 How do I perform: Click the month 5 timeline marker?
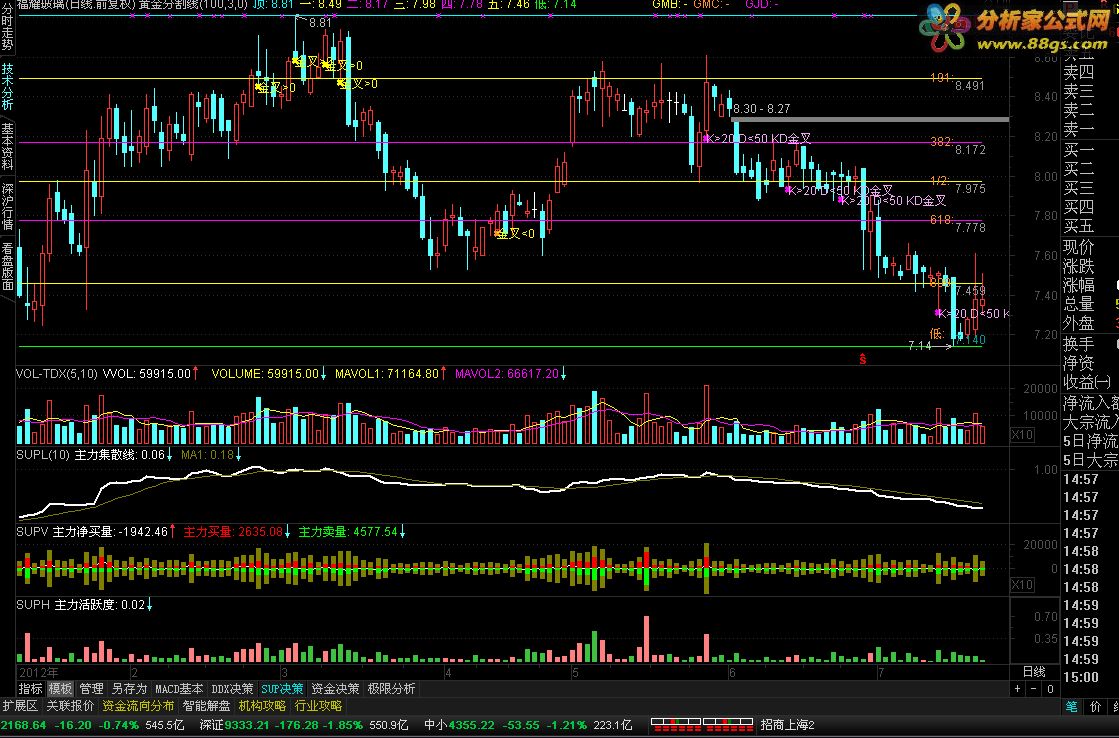(x=575, y=672)
